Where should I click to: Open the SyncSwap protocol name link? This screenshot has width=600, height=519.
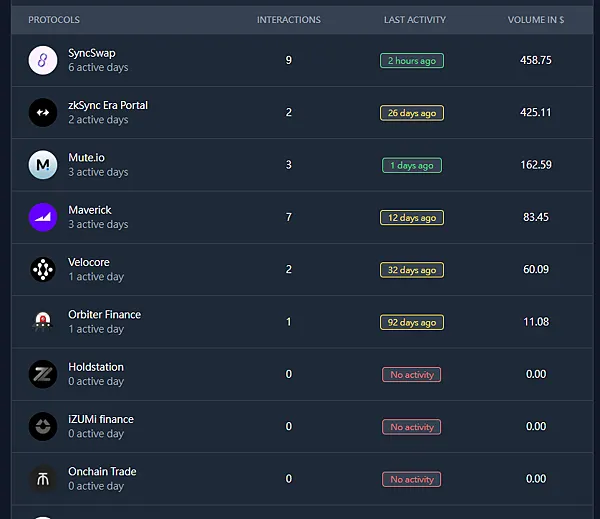[x=89, y=53]
